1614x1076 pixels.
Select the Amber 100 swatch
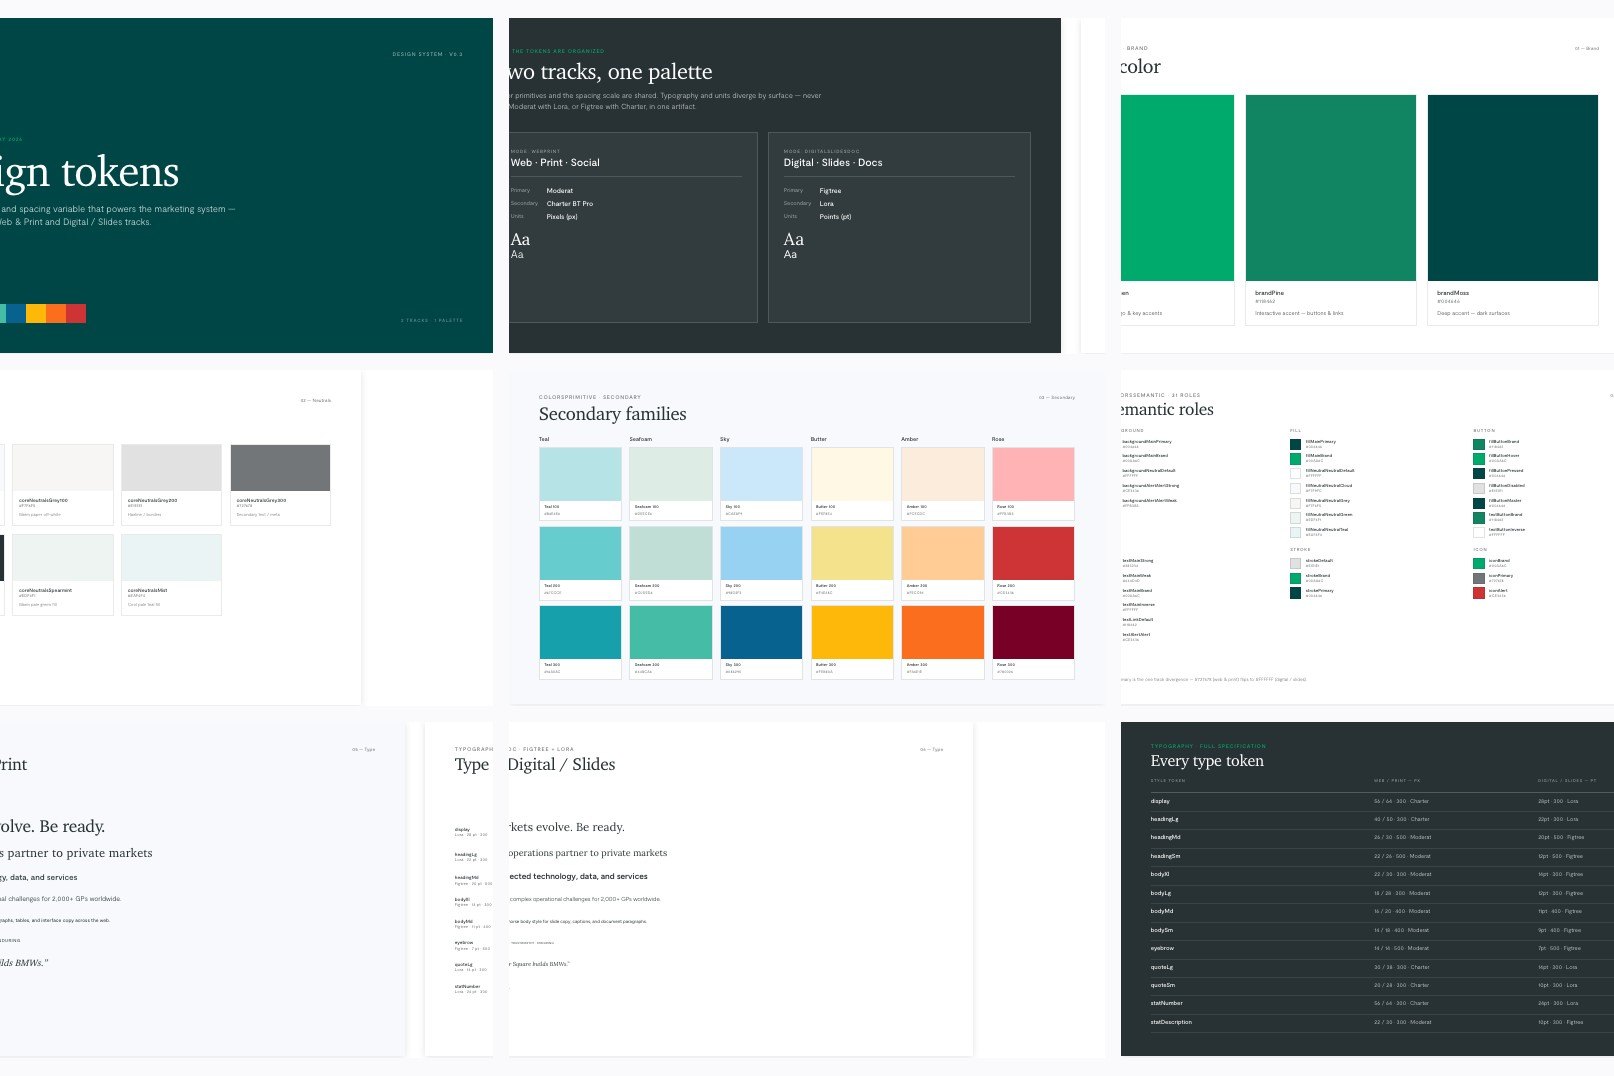point(943,474)
